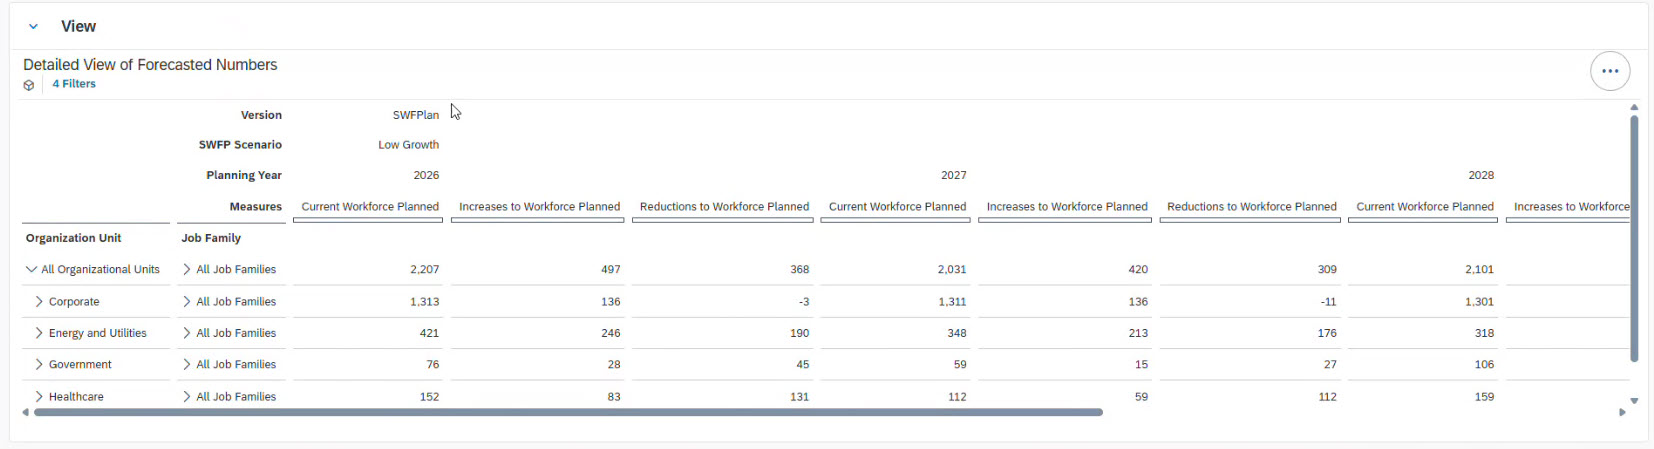
Task: Expand the Energy and Utilities row
Action: pyautogui.click(x=39, y=333)
